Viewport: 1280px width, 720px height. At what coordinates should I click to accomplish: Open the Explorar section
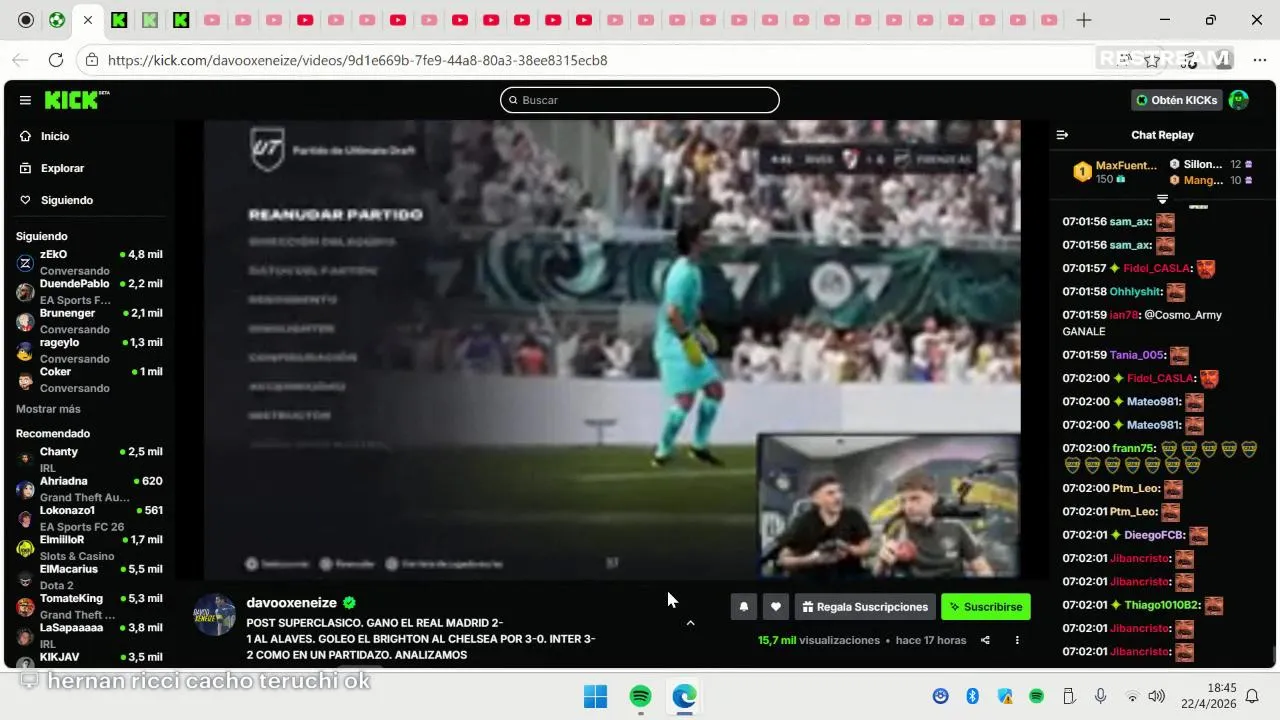pos(62,168)
